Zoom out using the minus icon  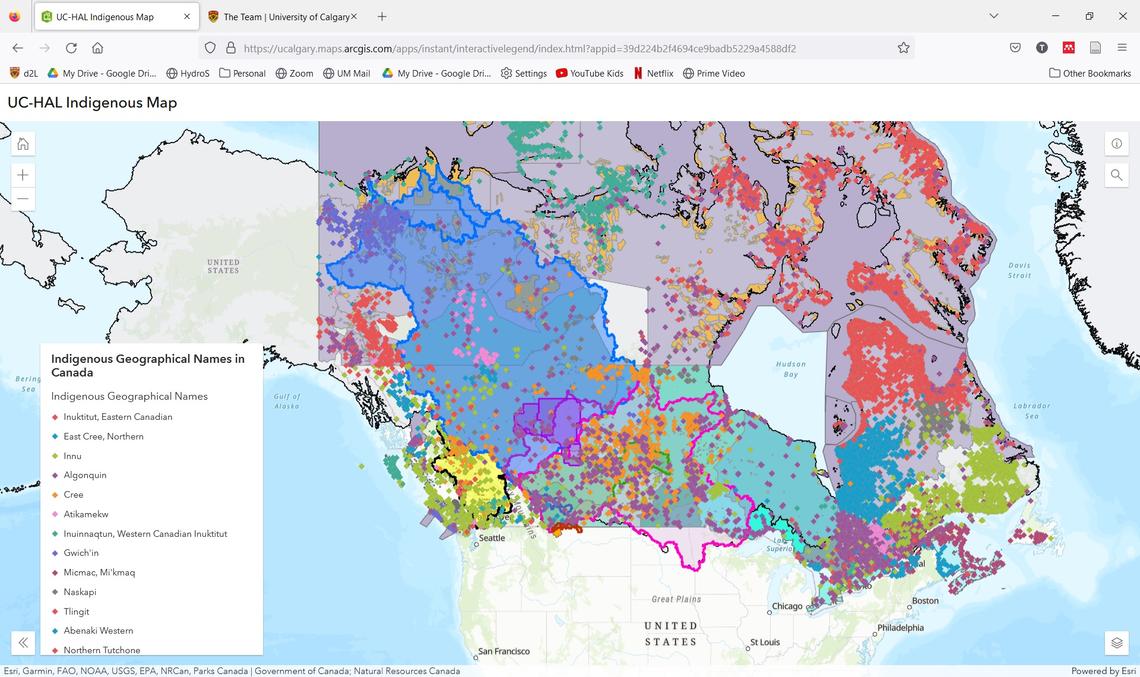tap(22, 198)
